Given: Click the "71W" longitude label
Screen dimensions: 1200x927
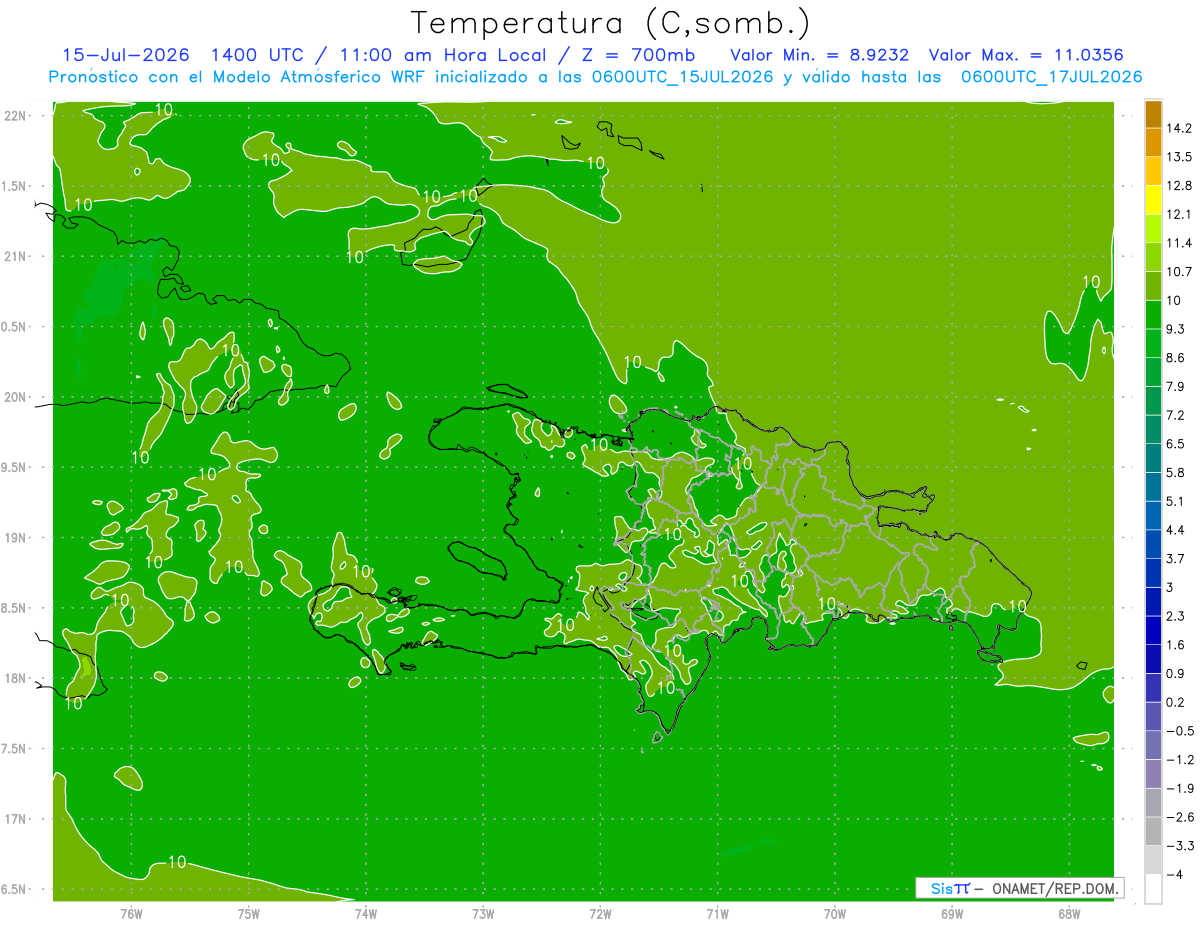Looking at the screenshot, I should [x=717, y=914].
